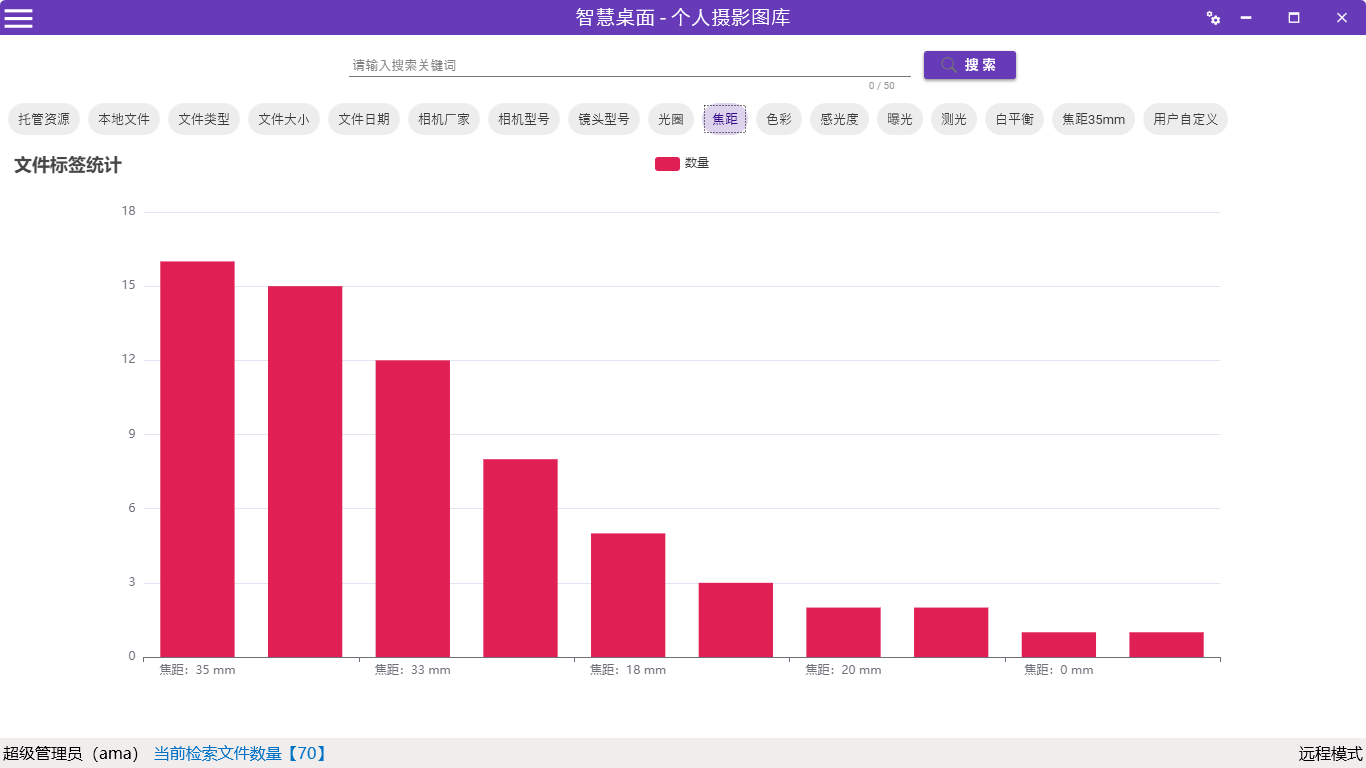
Task: Click the 远程模式 status label
Action: click(x=1330, y=753)
